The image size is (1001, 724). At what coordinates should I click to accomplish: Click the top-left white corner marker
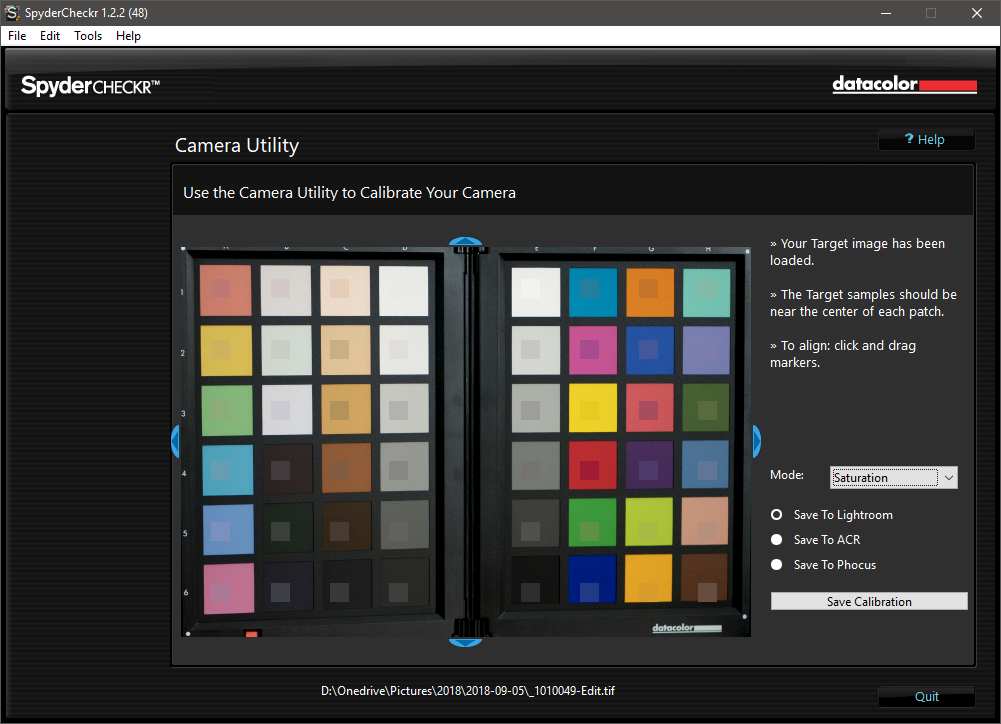[x=183, y=248]
